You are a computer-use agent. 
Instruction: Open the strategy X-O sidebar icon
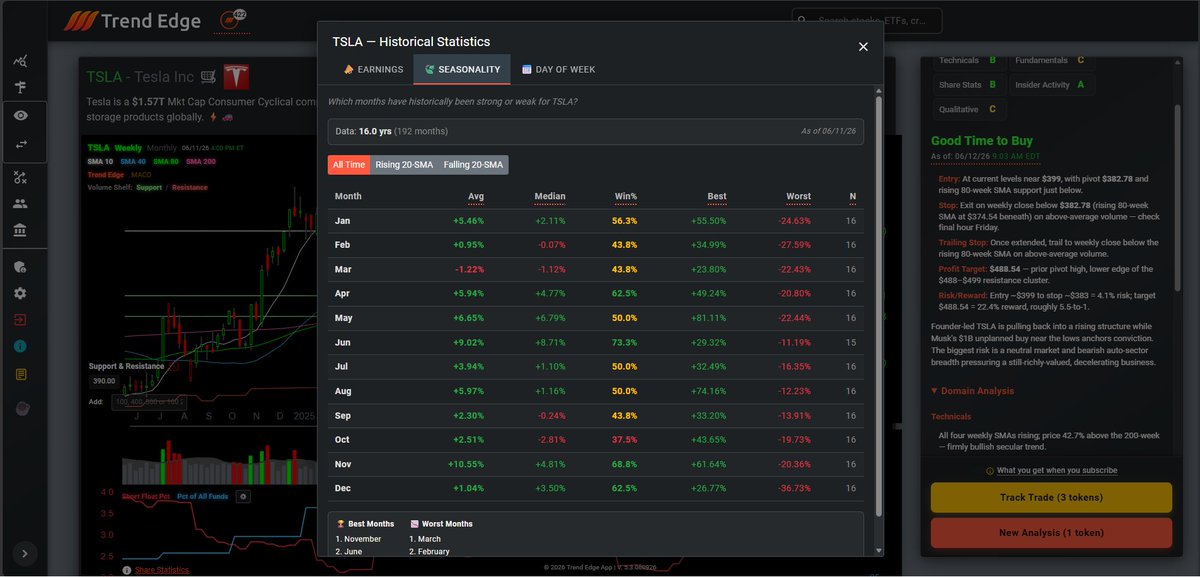click(20, 177)
